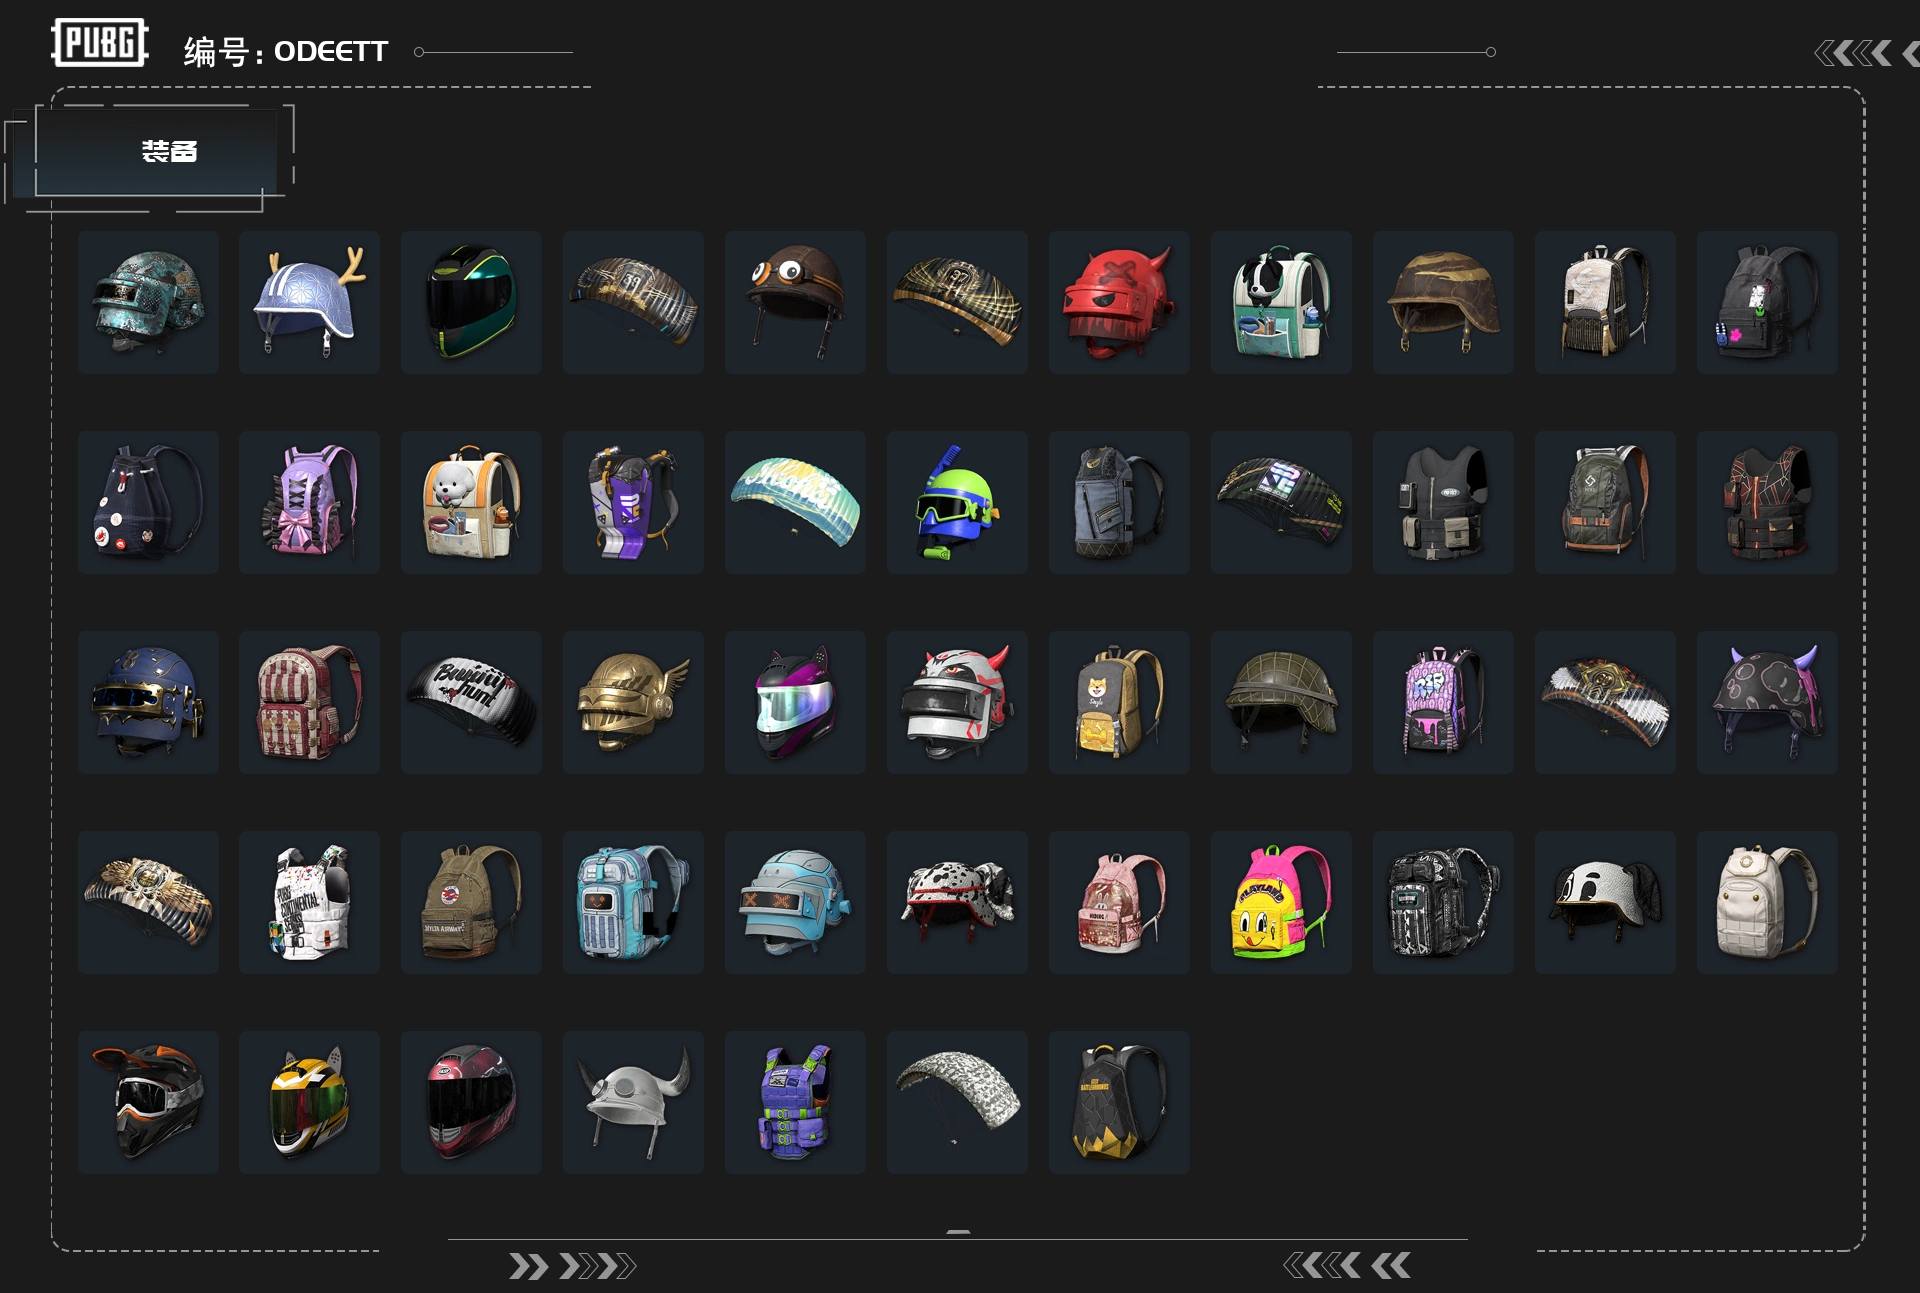Select the white quilted backpack
The height and width of the screenshot is (1293, 1920).
click(1767, 902)
